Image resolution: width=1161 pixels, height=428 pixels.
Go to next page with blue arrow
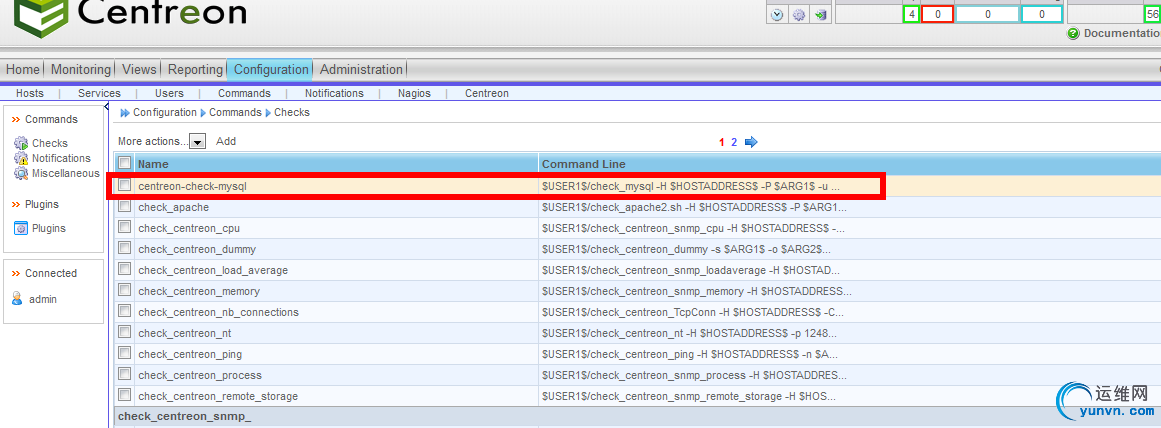(752, 142)
